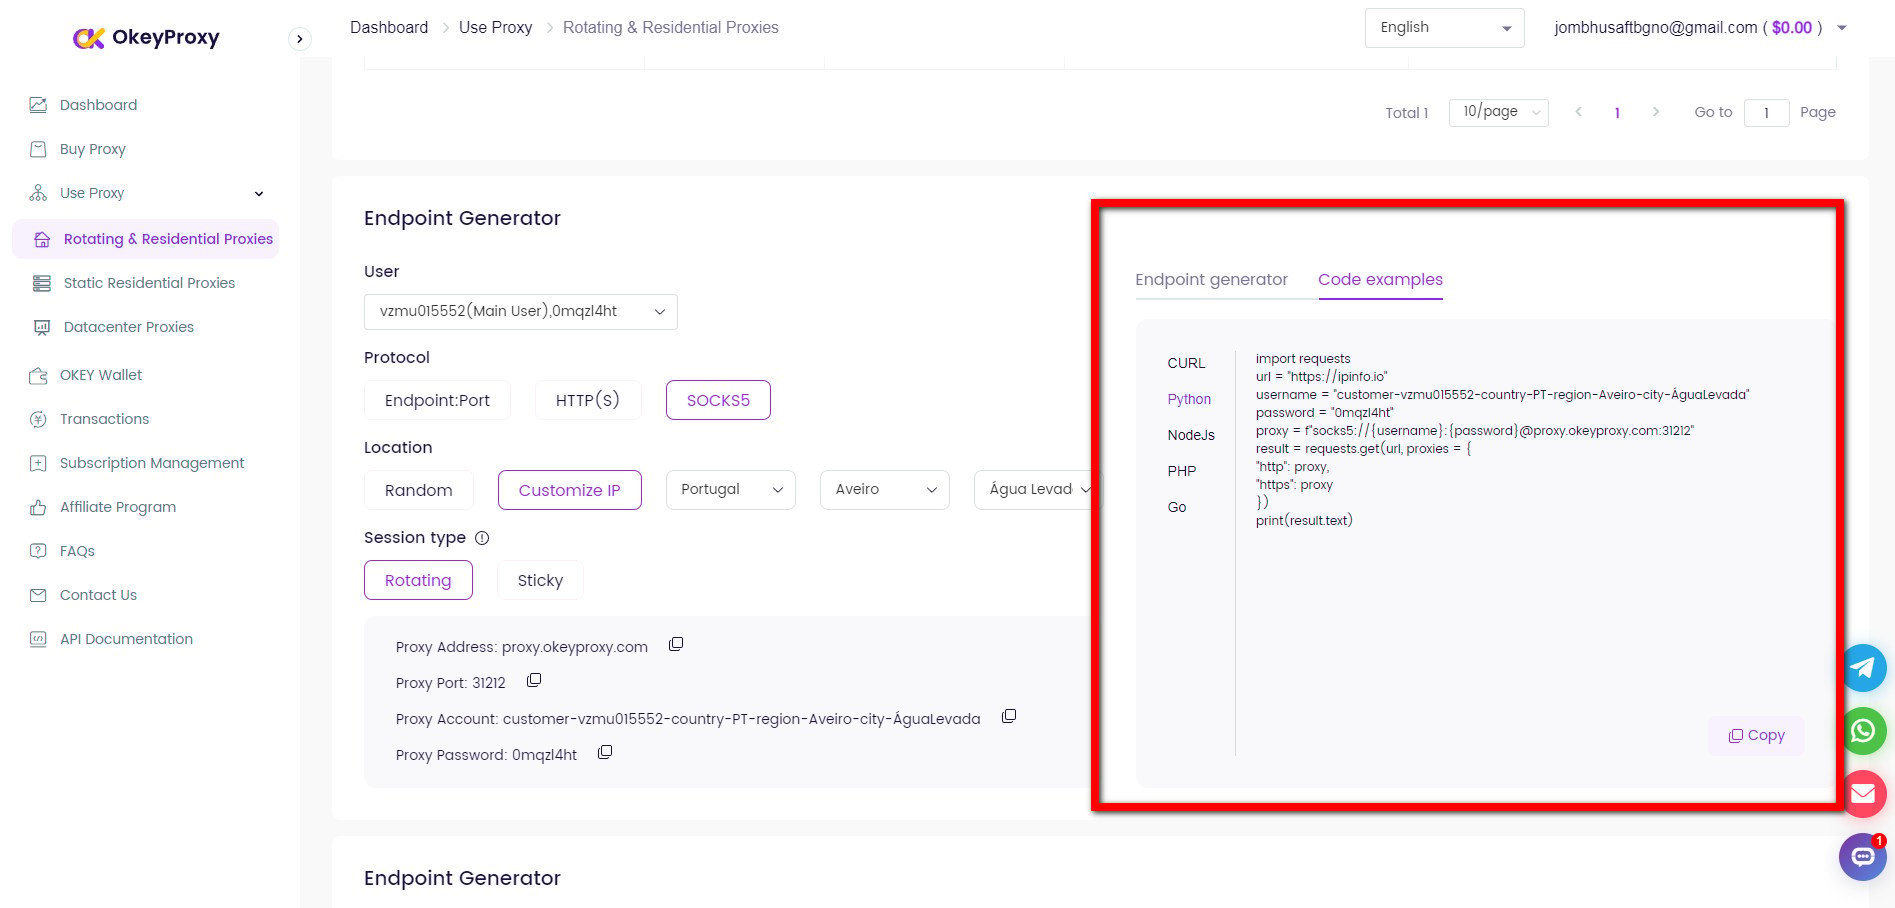Select the Customize IP location option
Viewport: 1895px width, 908px height.
[570, 490]
